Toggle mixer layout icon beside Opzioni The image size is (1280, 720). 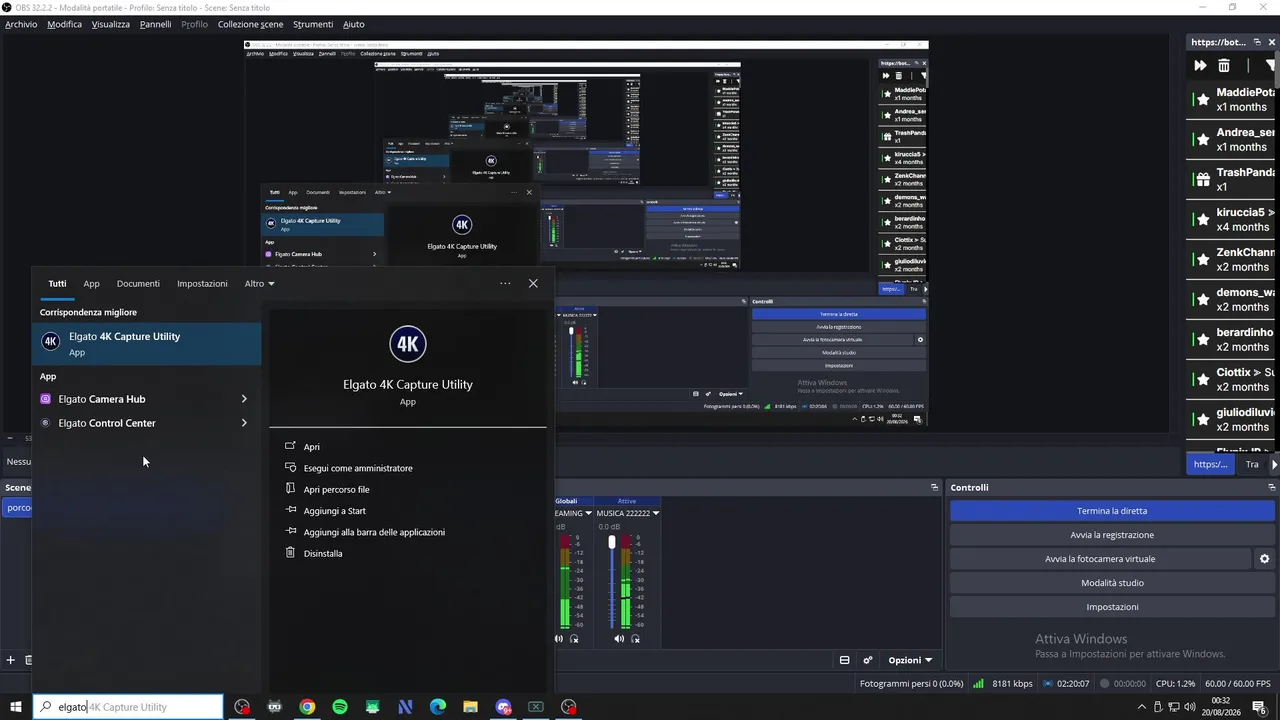[844, 660]
